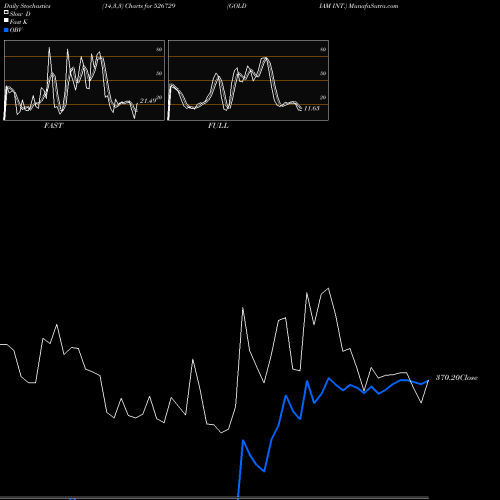This screenshot has width=500, height=500.
Task: Click the blue OBV legend swatch
Action: click(6, 30)
